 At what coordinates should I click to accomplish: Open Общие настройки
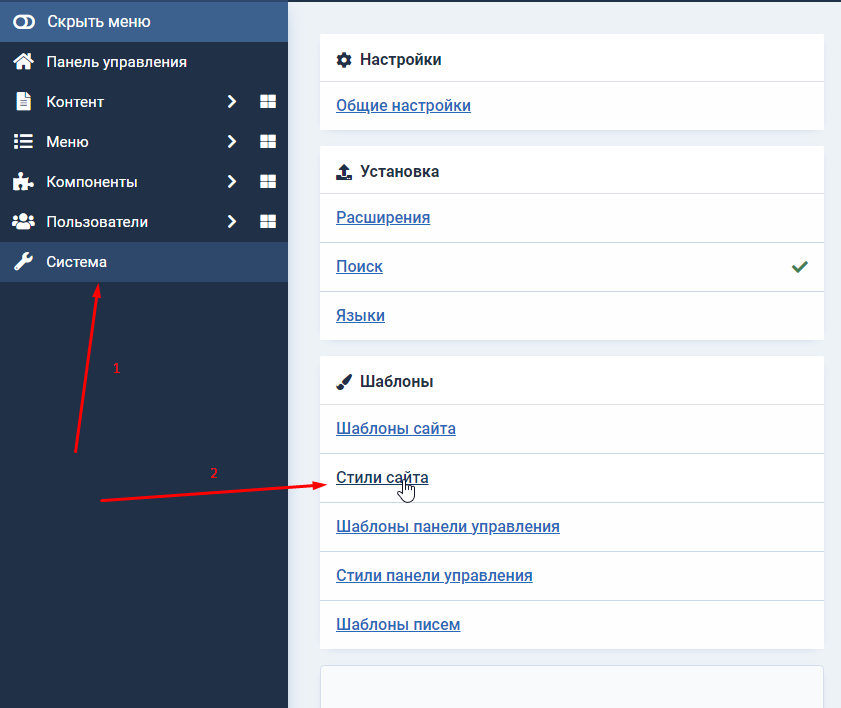tap(403, 105)
